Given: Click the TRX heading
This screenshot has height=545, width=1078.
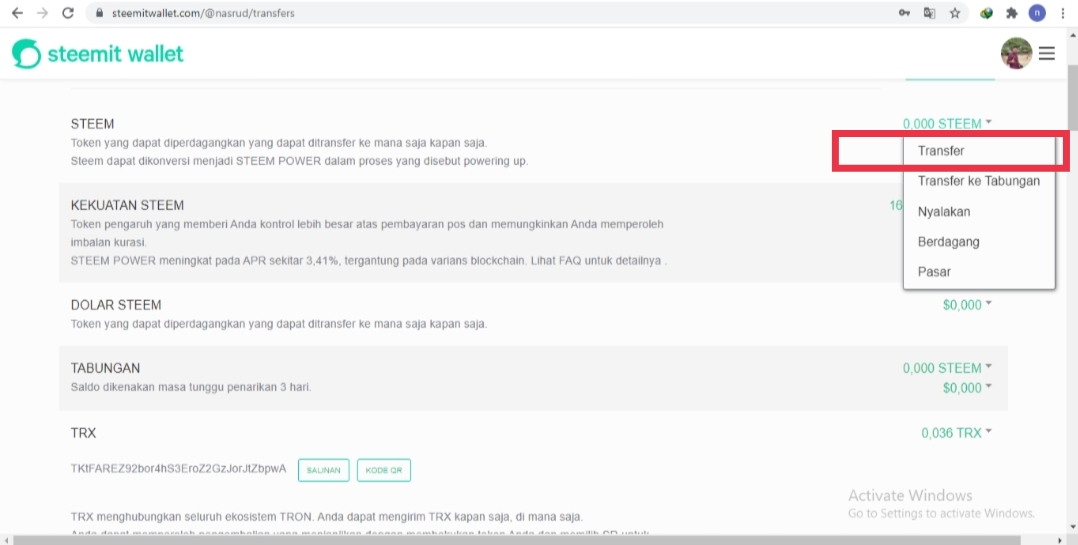Looking at the screenshot, I should click(83, 433).
